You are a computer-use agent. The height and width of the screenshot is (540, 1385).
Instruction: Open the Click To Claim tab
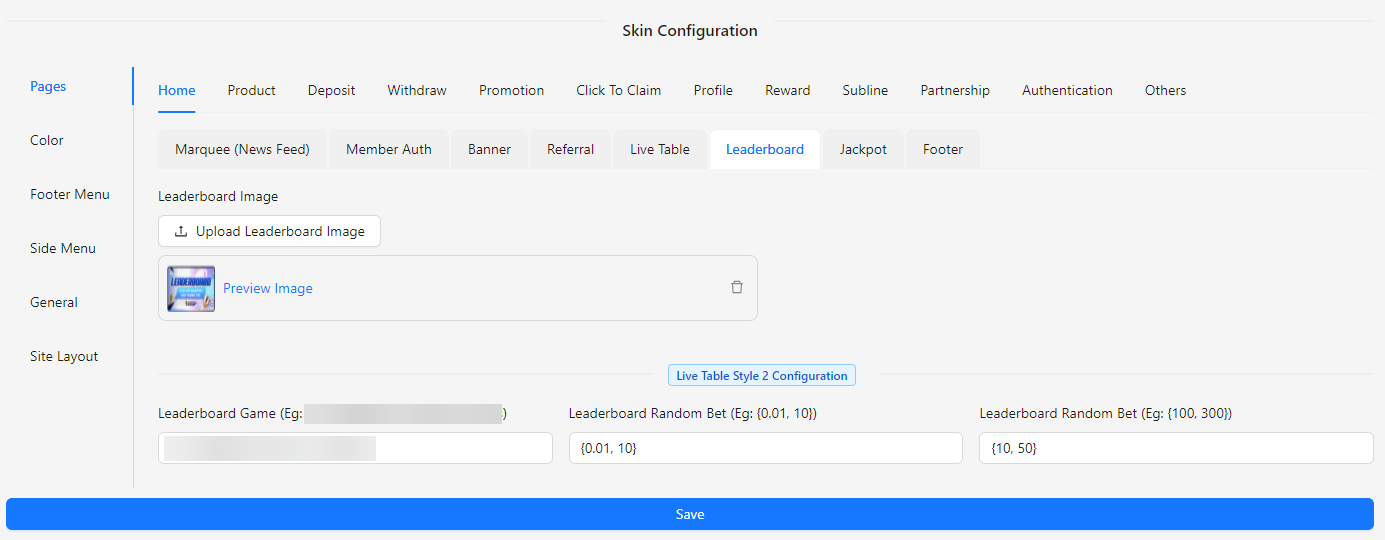618,90
